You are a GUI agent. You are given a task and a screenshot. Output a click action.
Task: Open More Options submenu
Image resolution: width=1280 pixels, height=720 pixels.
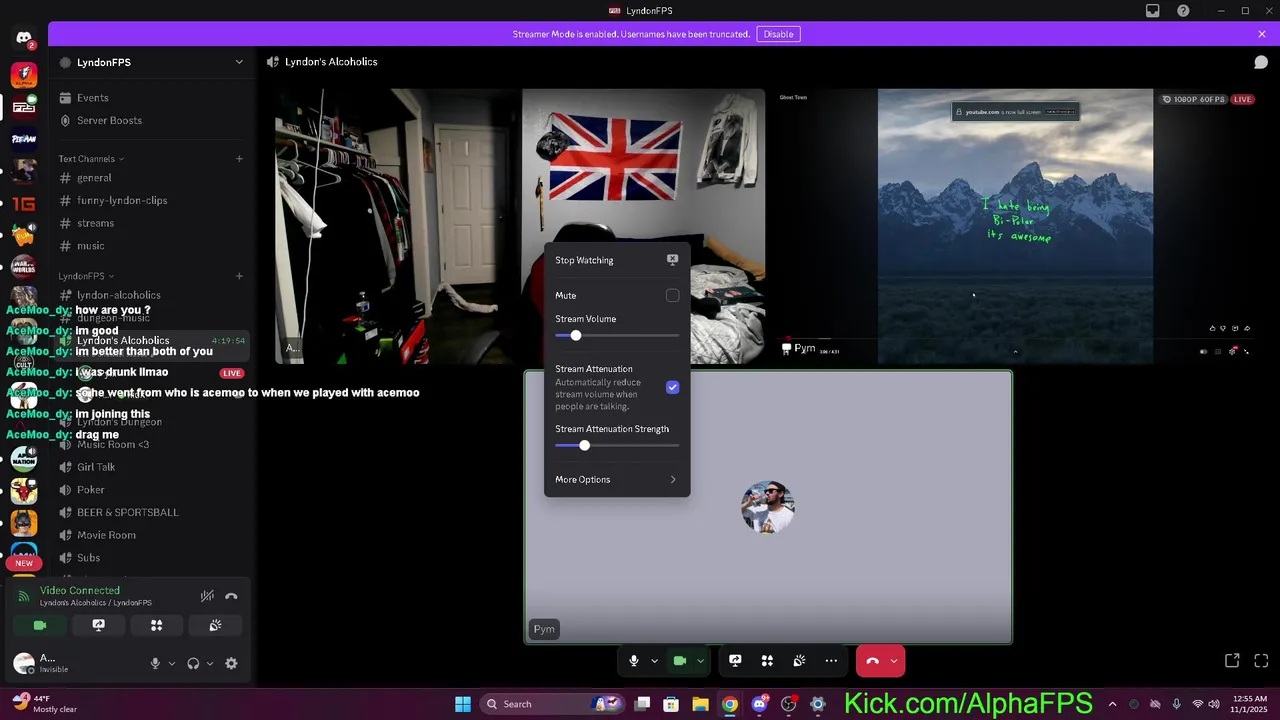(616, 480)
